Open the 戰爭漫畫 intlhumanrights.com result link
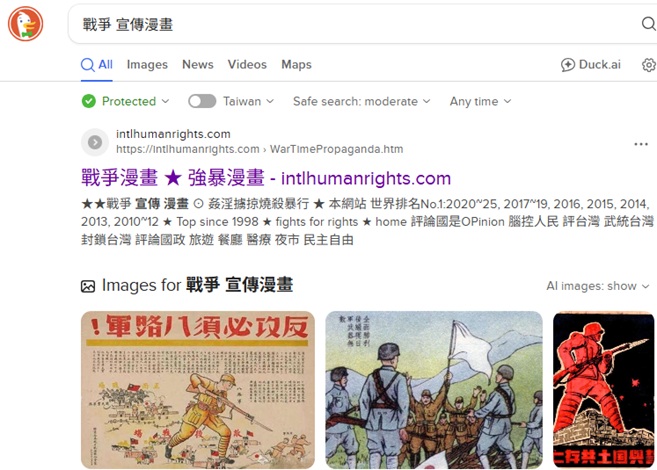Viewport: 657px width, 470px height. point(266,178)
